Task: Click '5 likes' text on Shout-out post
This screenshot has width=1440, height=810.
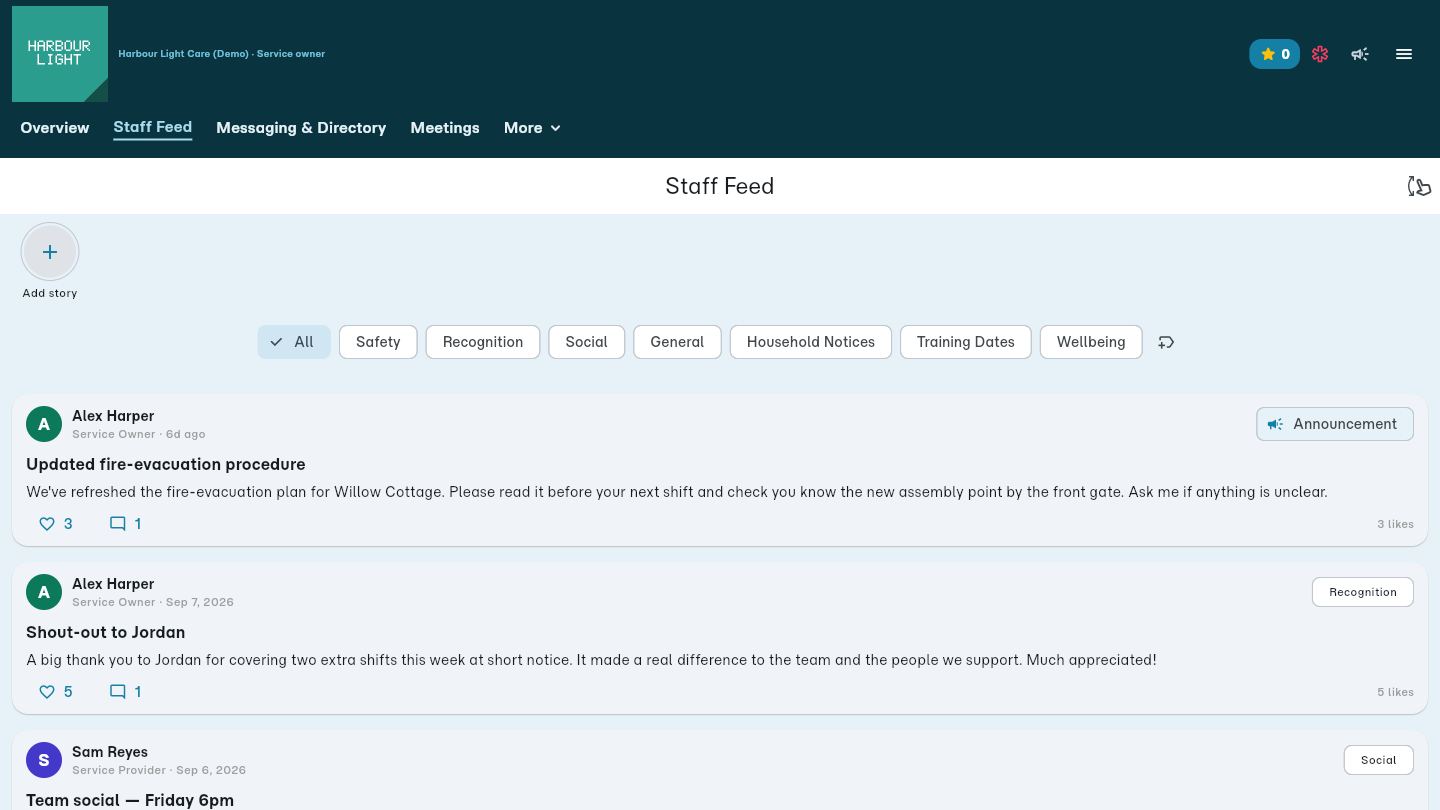Action: 1395,692
